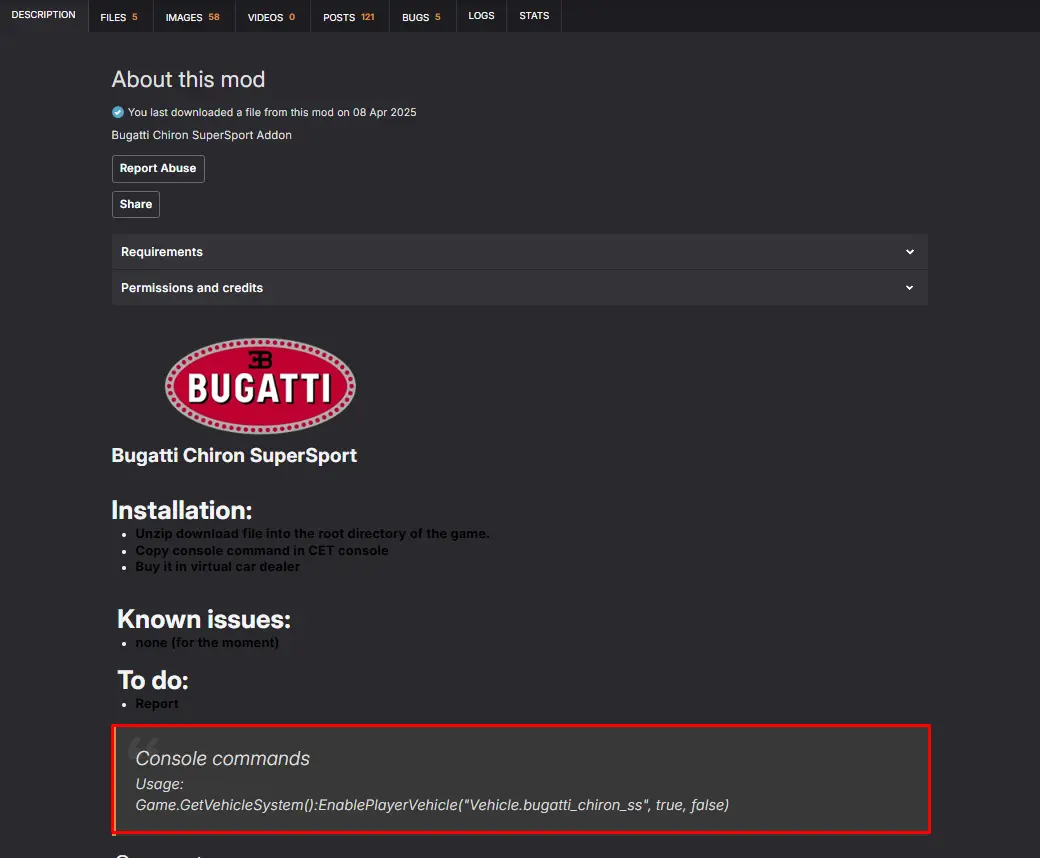
Task: Expand Permissions and credits section
Action: (x=519, y=288)
